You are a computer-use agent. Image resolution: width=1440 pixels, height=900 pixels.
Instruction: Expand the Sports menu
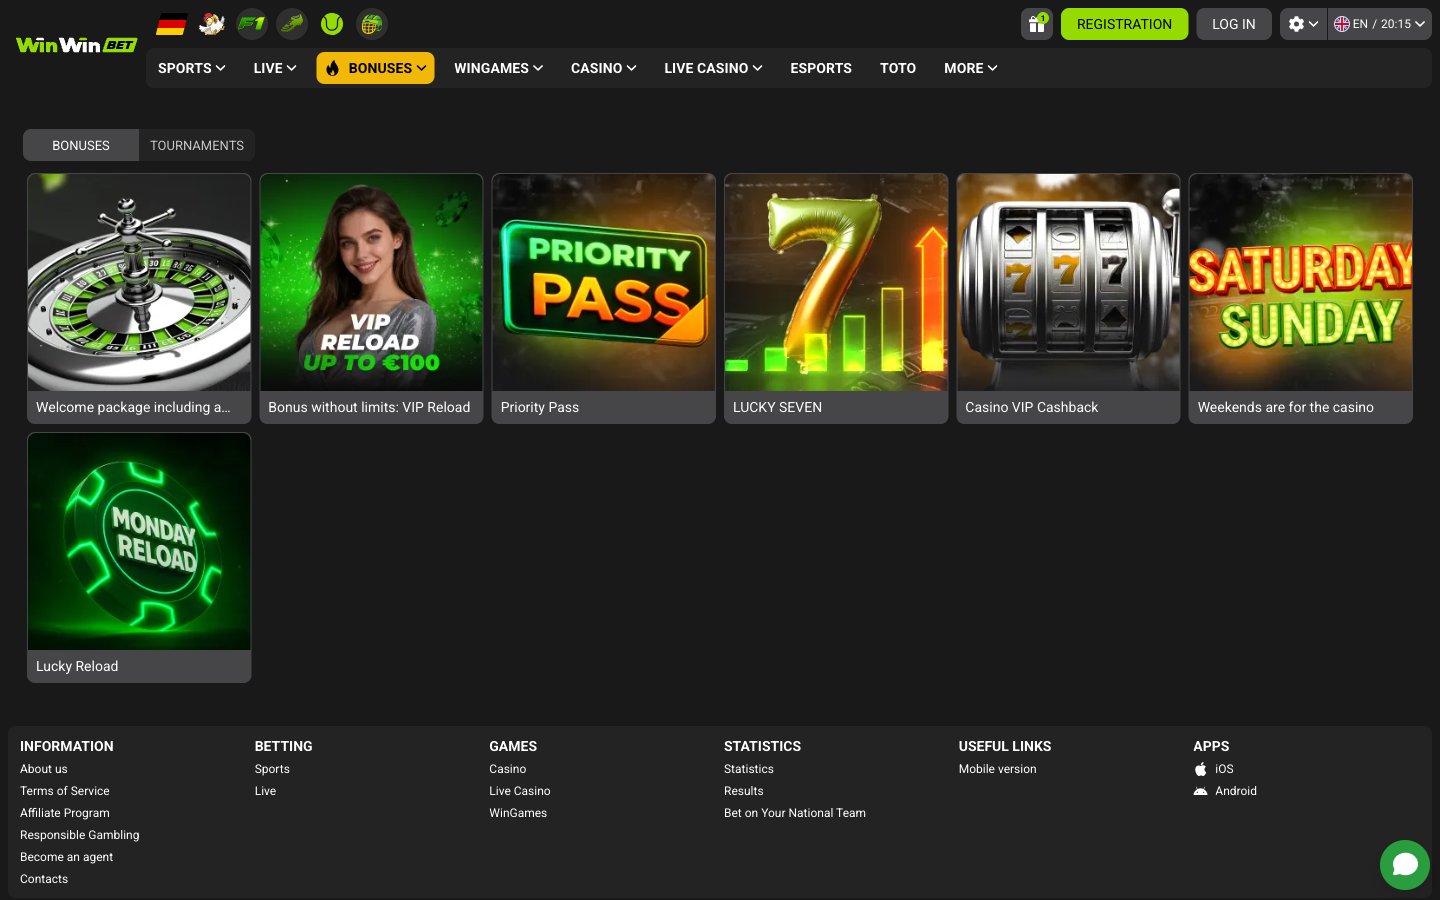[192, 68]
